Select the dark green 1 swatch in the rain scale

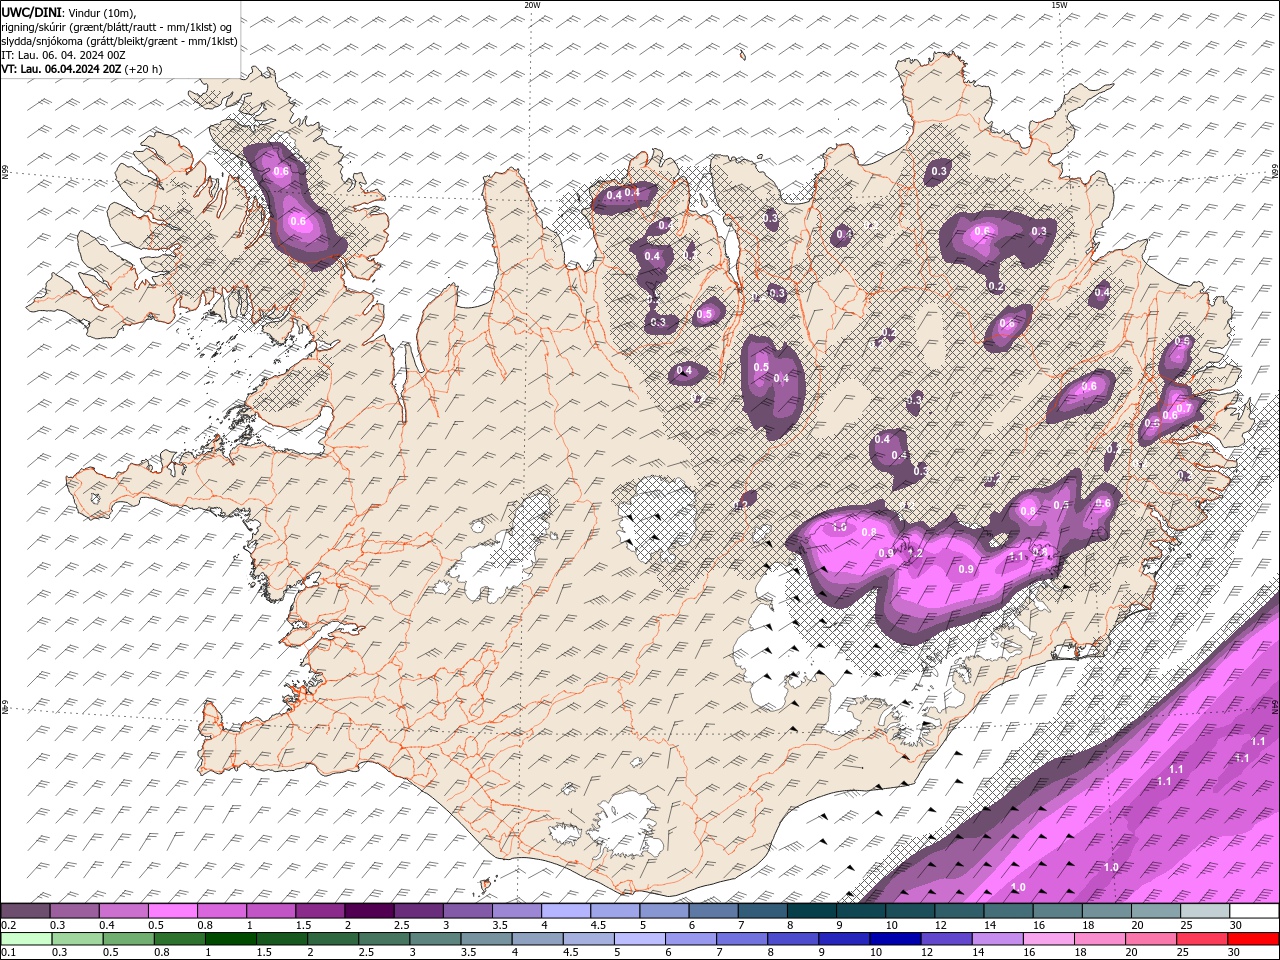pyautogui.click(x=230, y=939)
